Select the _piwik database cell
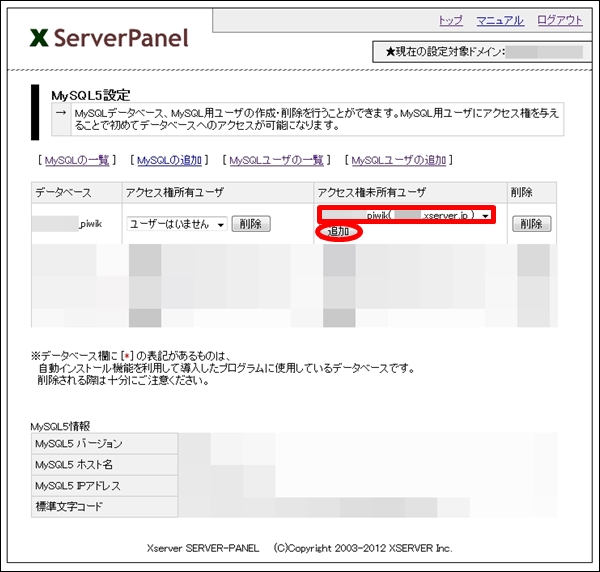 click(77, 224)
